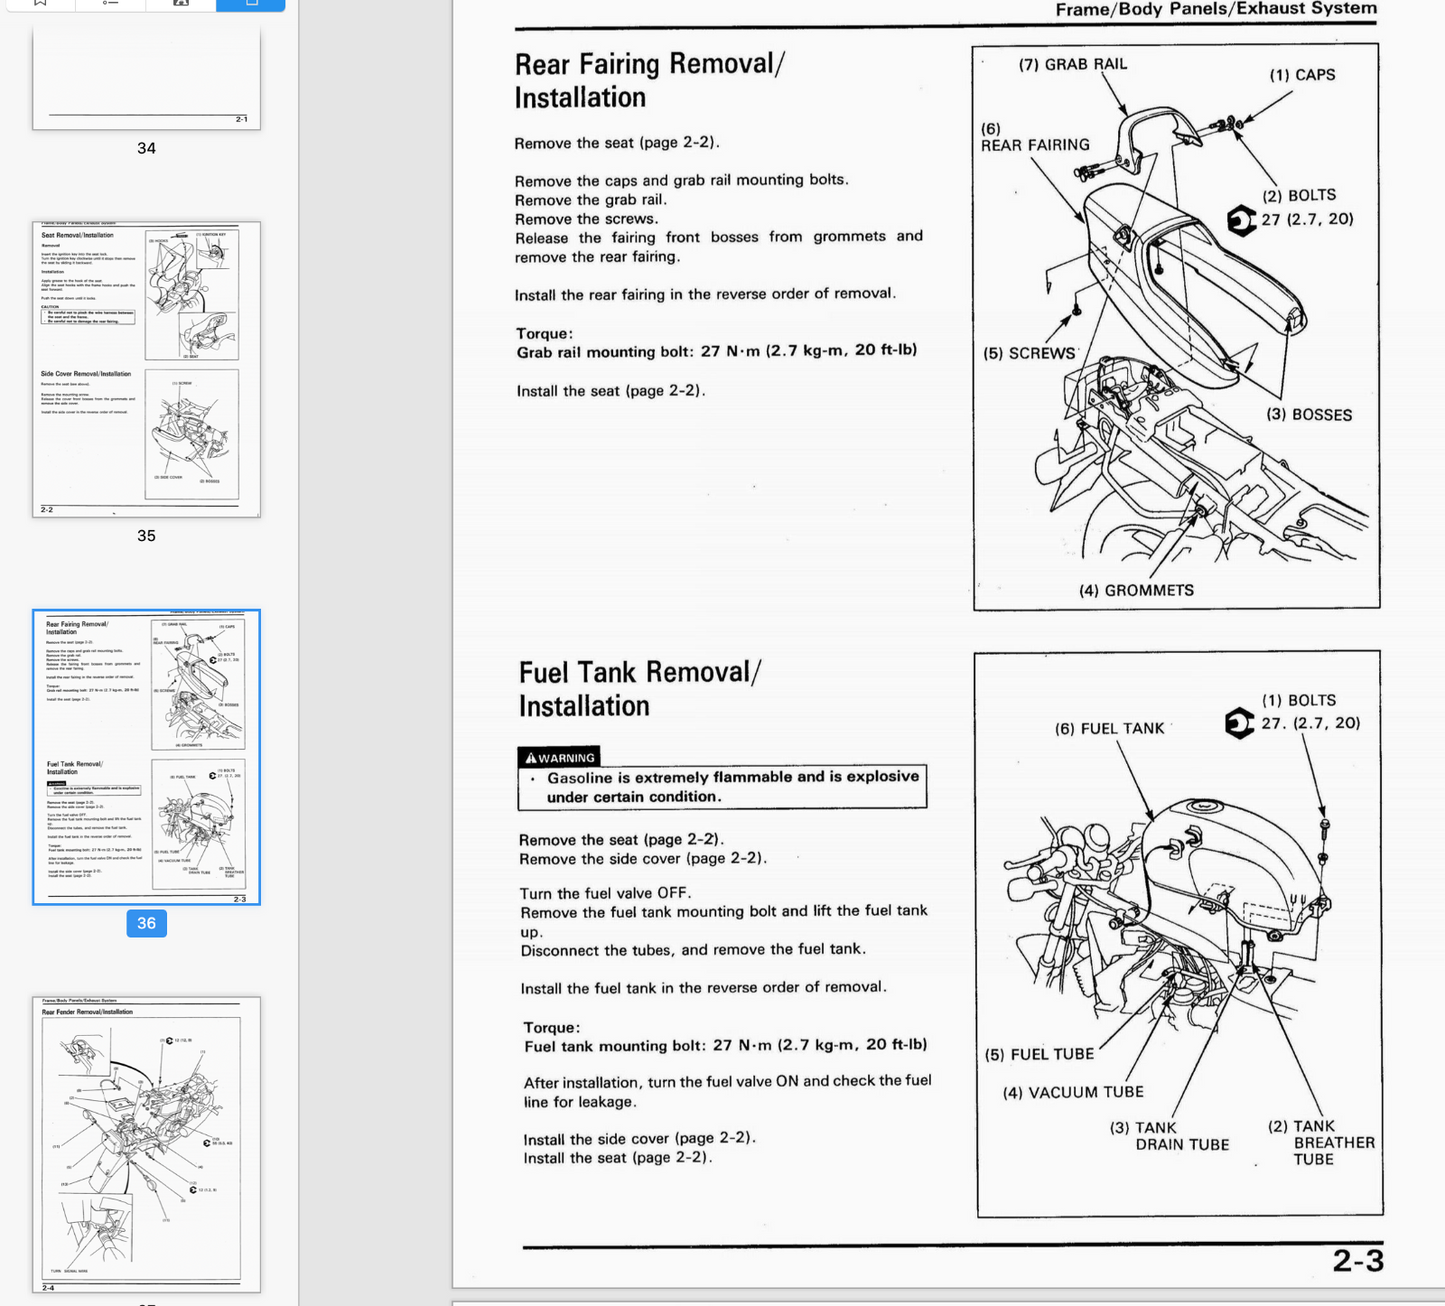This screenshot has height=1306, width=1445.
Task: Click torque wrench icon beside grab rail bolts
Action: click(x=1241, y=220)
